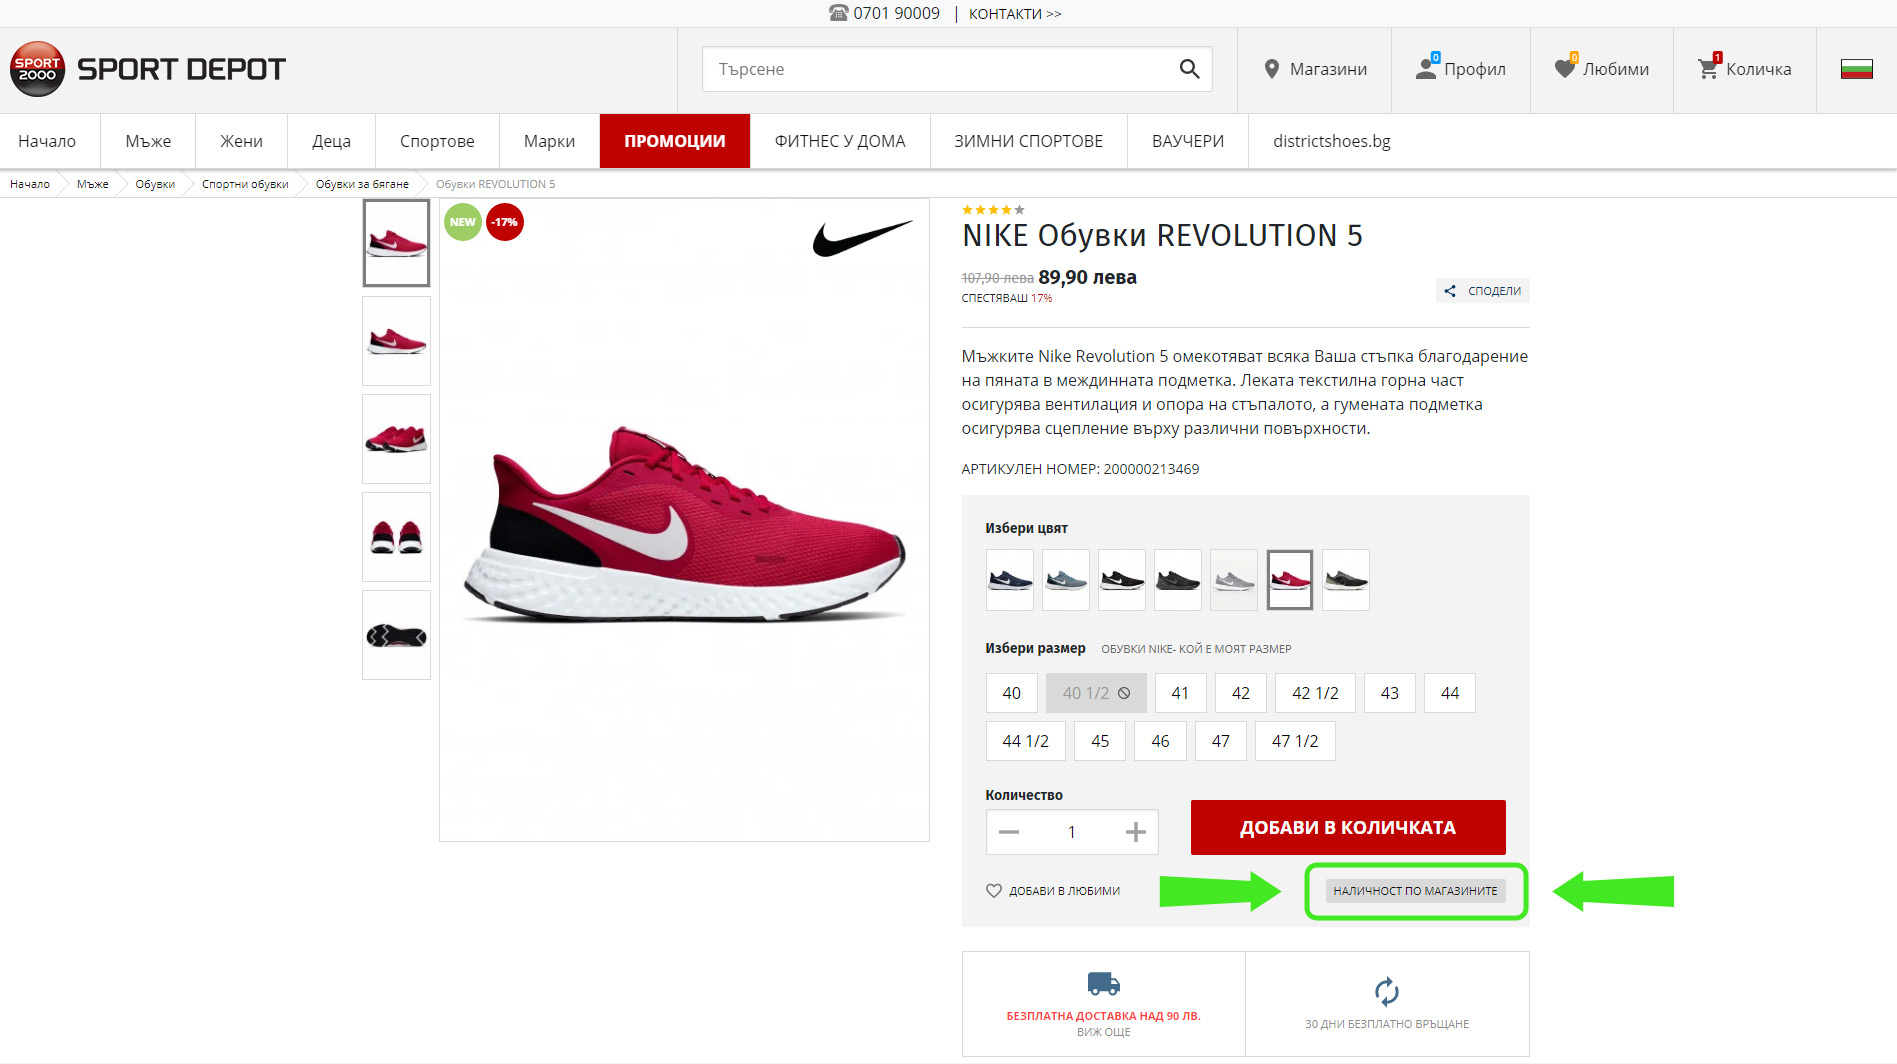Click the Nike swoosh brand logo
Viewport: 1897px width, 1064px height.
(x=862, y=238)
